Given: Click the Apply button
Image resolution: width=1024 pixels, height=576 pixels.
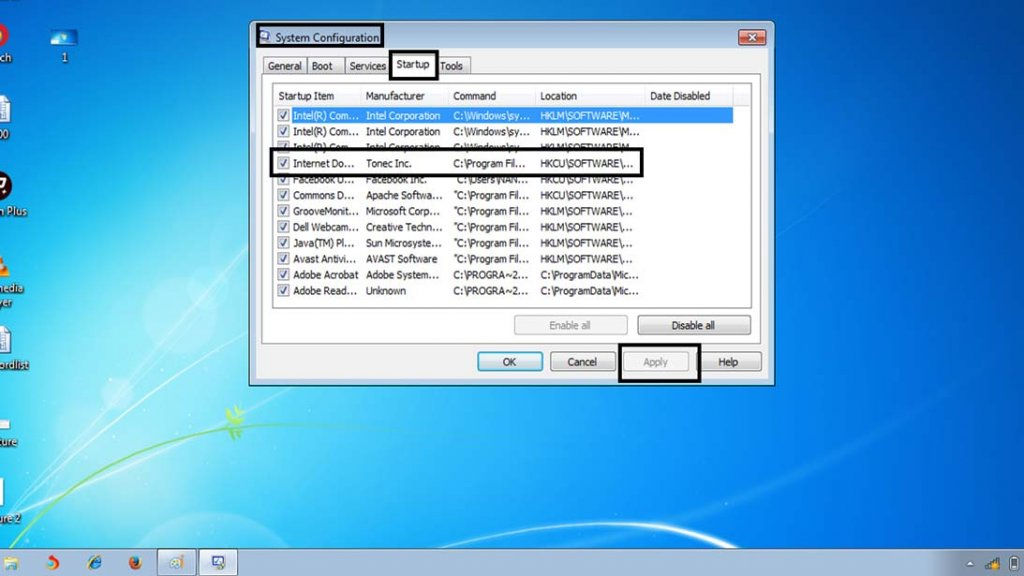Looking at the screenshot, I should pyautogui.click(x=655, y=362).
